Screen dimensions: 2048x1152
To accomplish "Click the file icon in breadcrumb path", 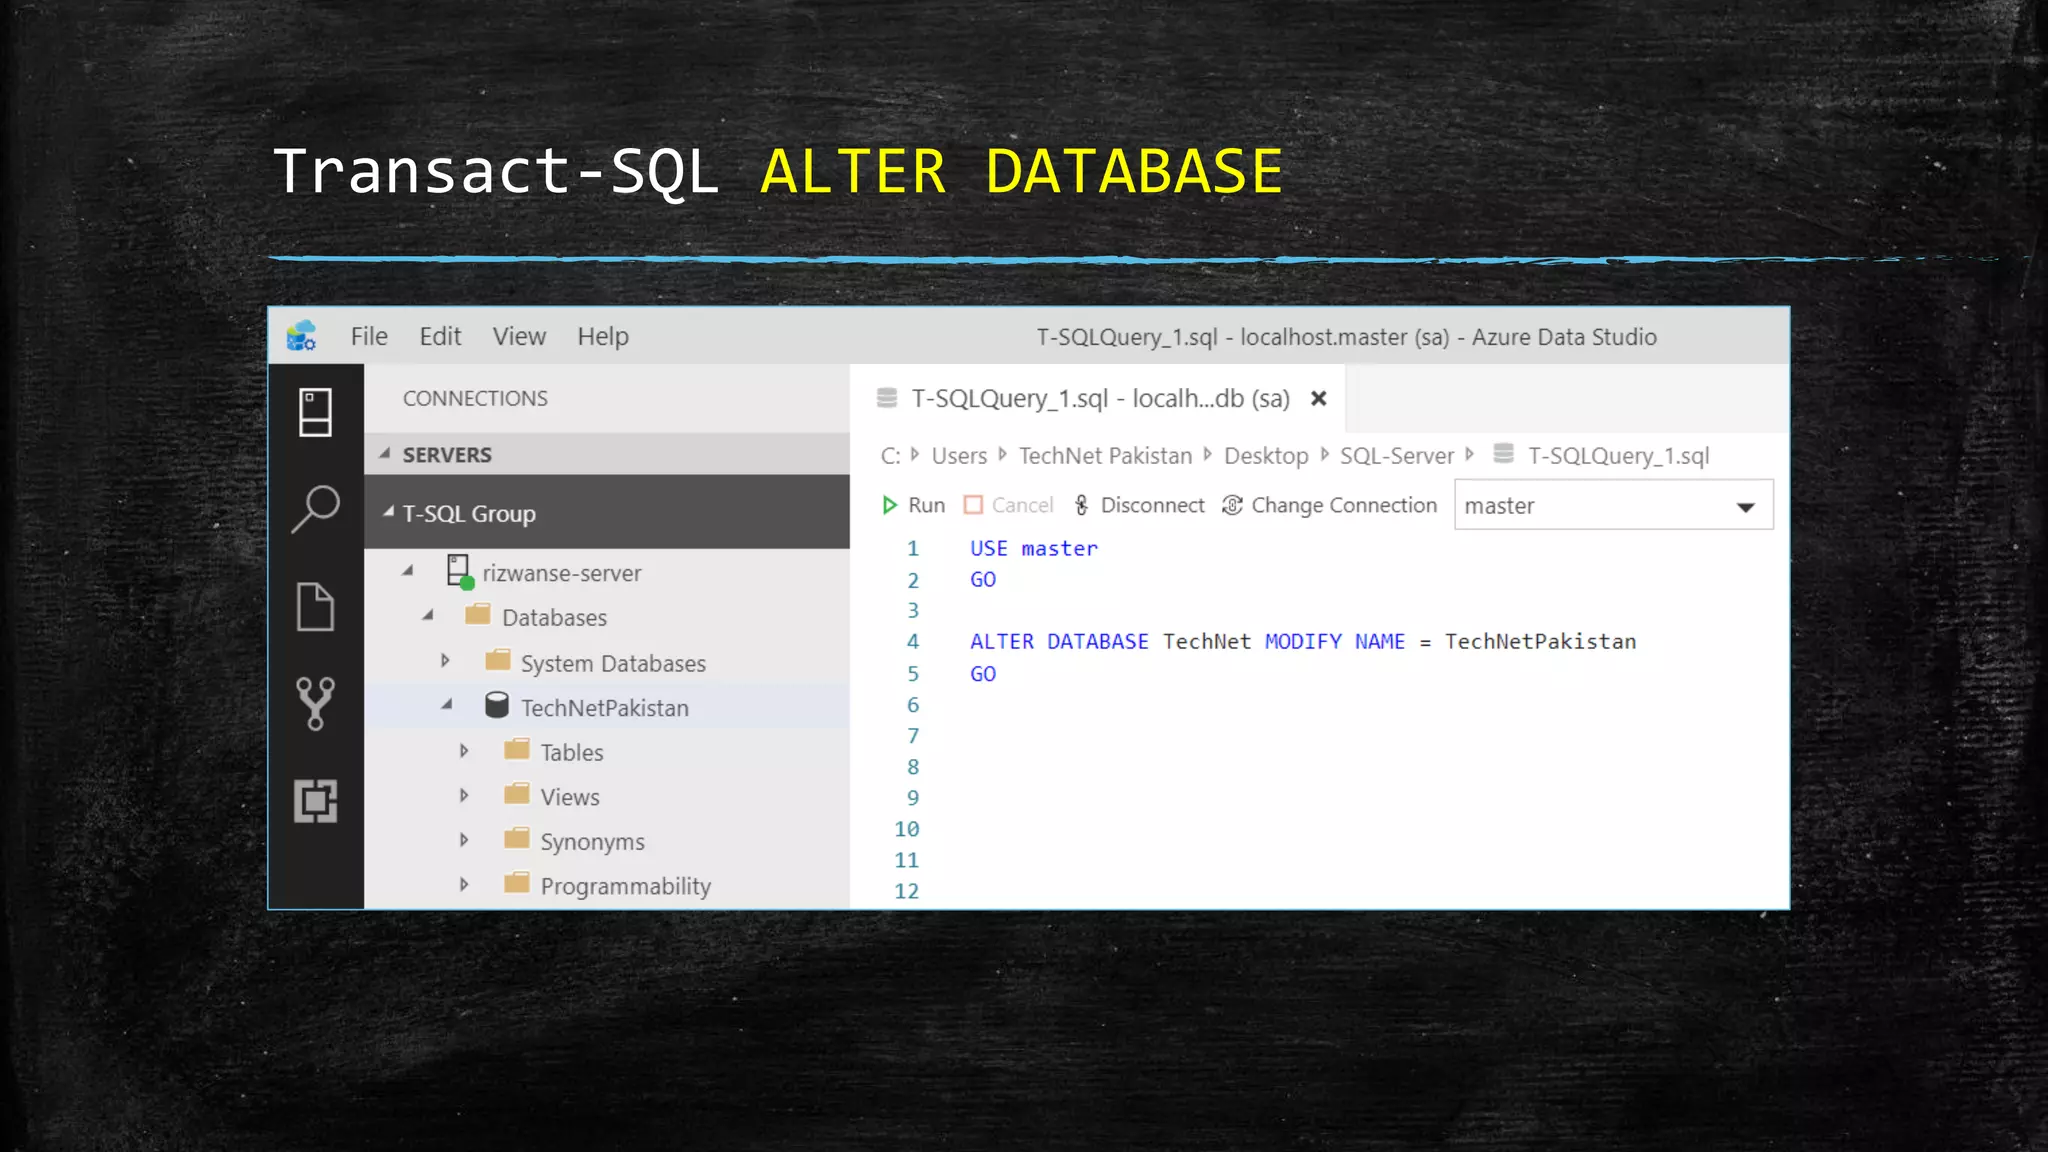I will (1503, 454).
